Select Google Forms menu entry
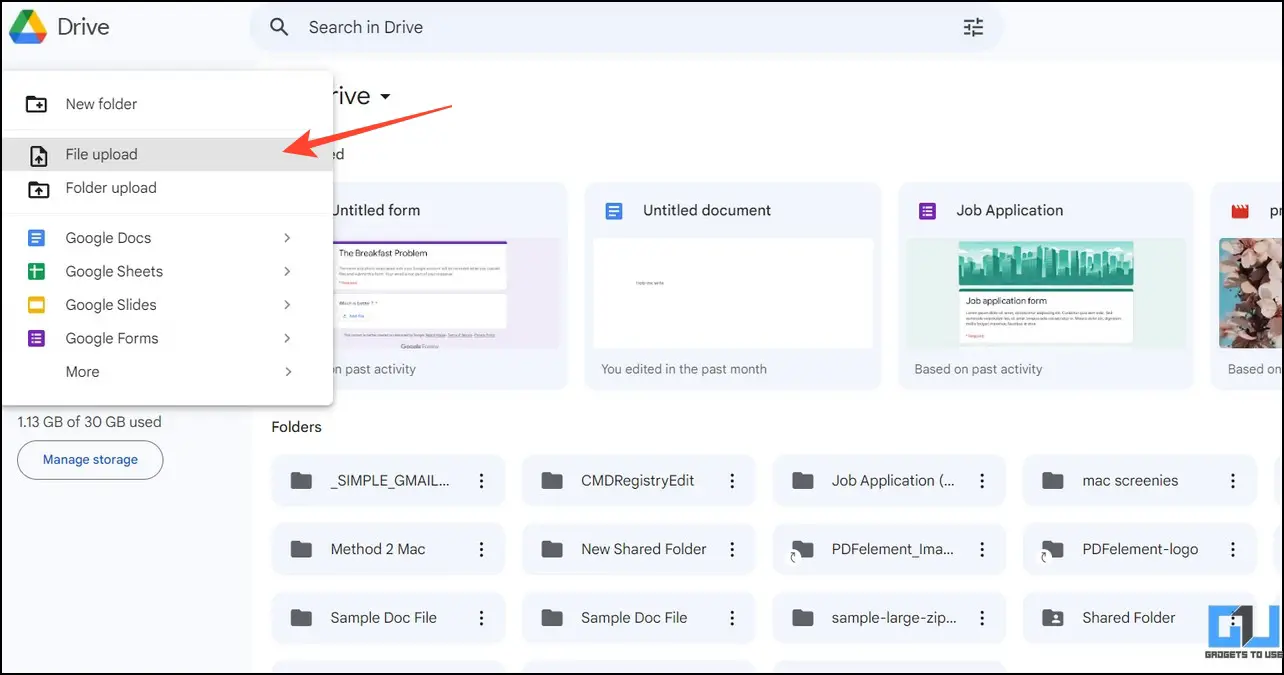This screenshot has width=1284, height=675. 167,338
